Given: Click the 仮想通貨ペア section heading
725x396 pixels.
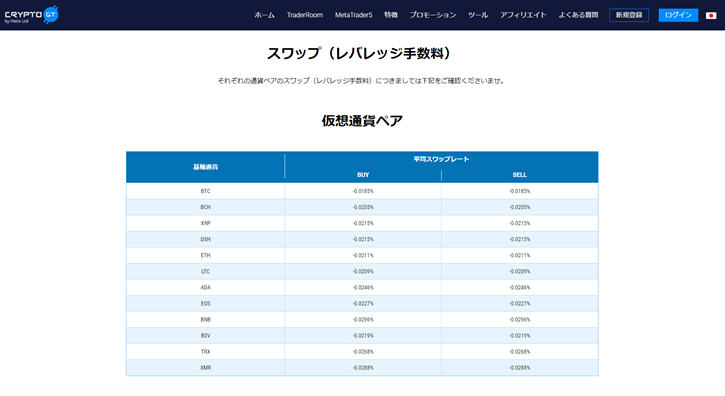Looking at the screenshot, I should point(362,121).
